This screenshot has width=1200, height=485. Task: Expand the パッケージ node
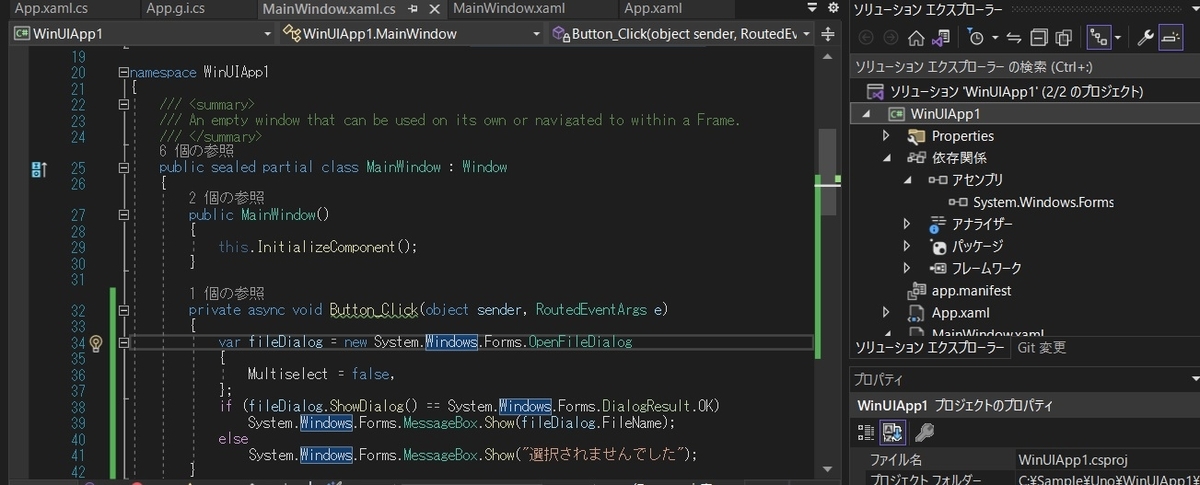pyautogui.click(x=907, y=246)
